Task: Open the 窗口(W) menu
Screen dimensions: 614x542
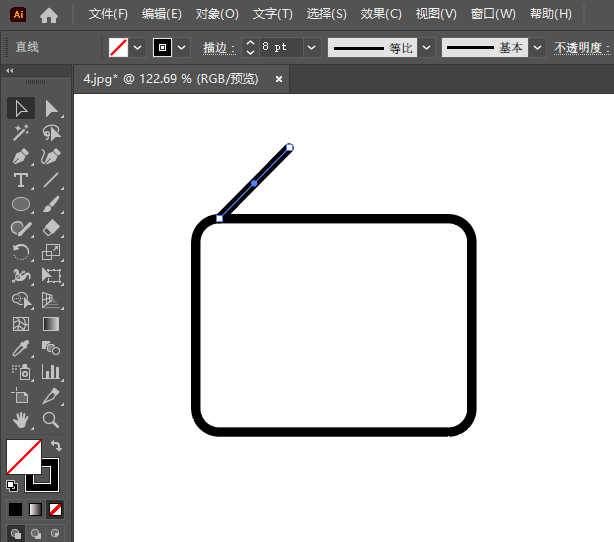Action: pos(493,14)
